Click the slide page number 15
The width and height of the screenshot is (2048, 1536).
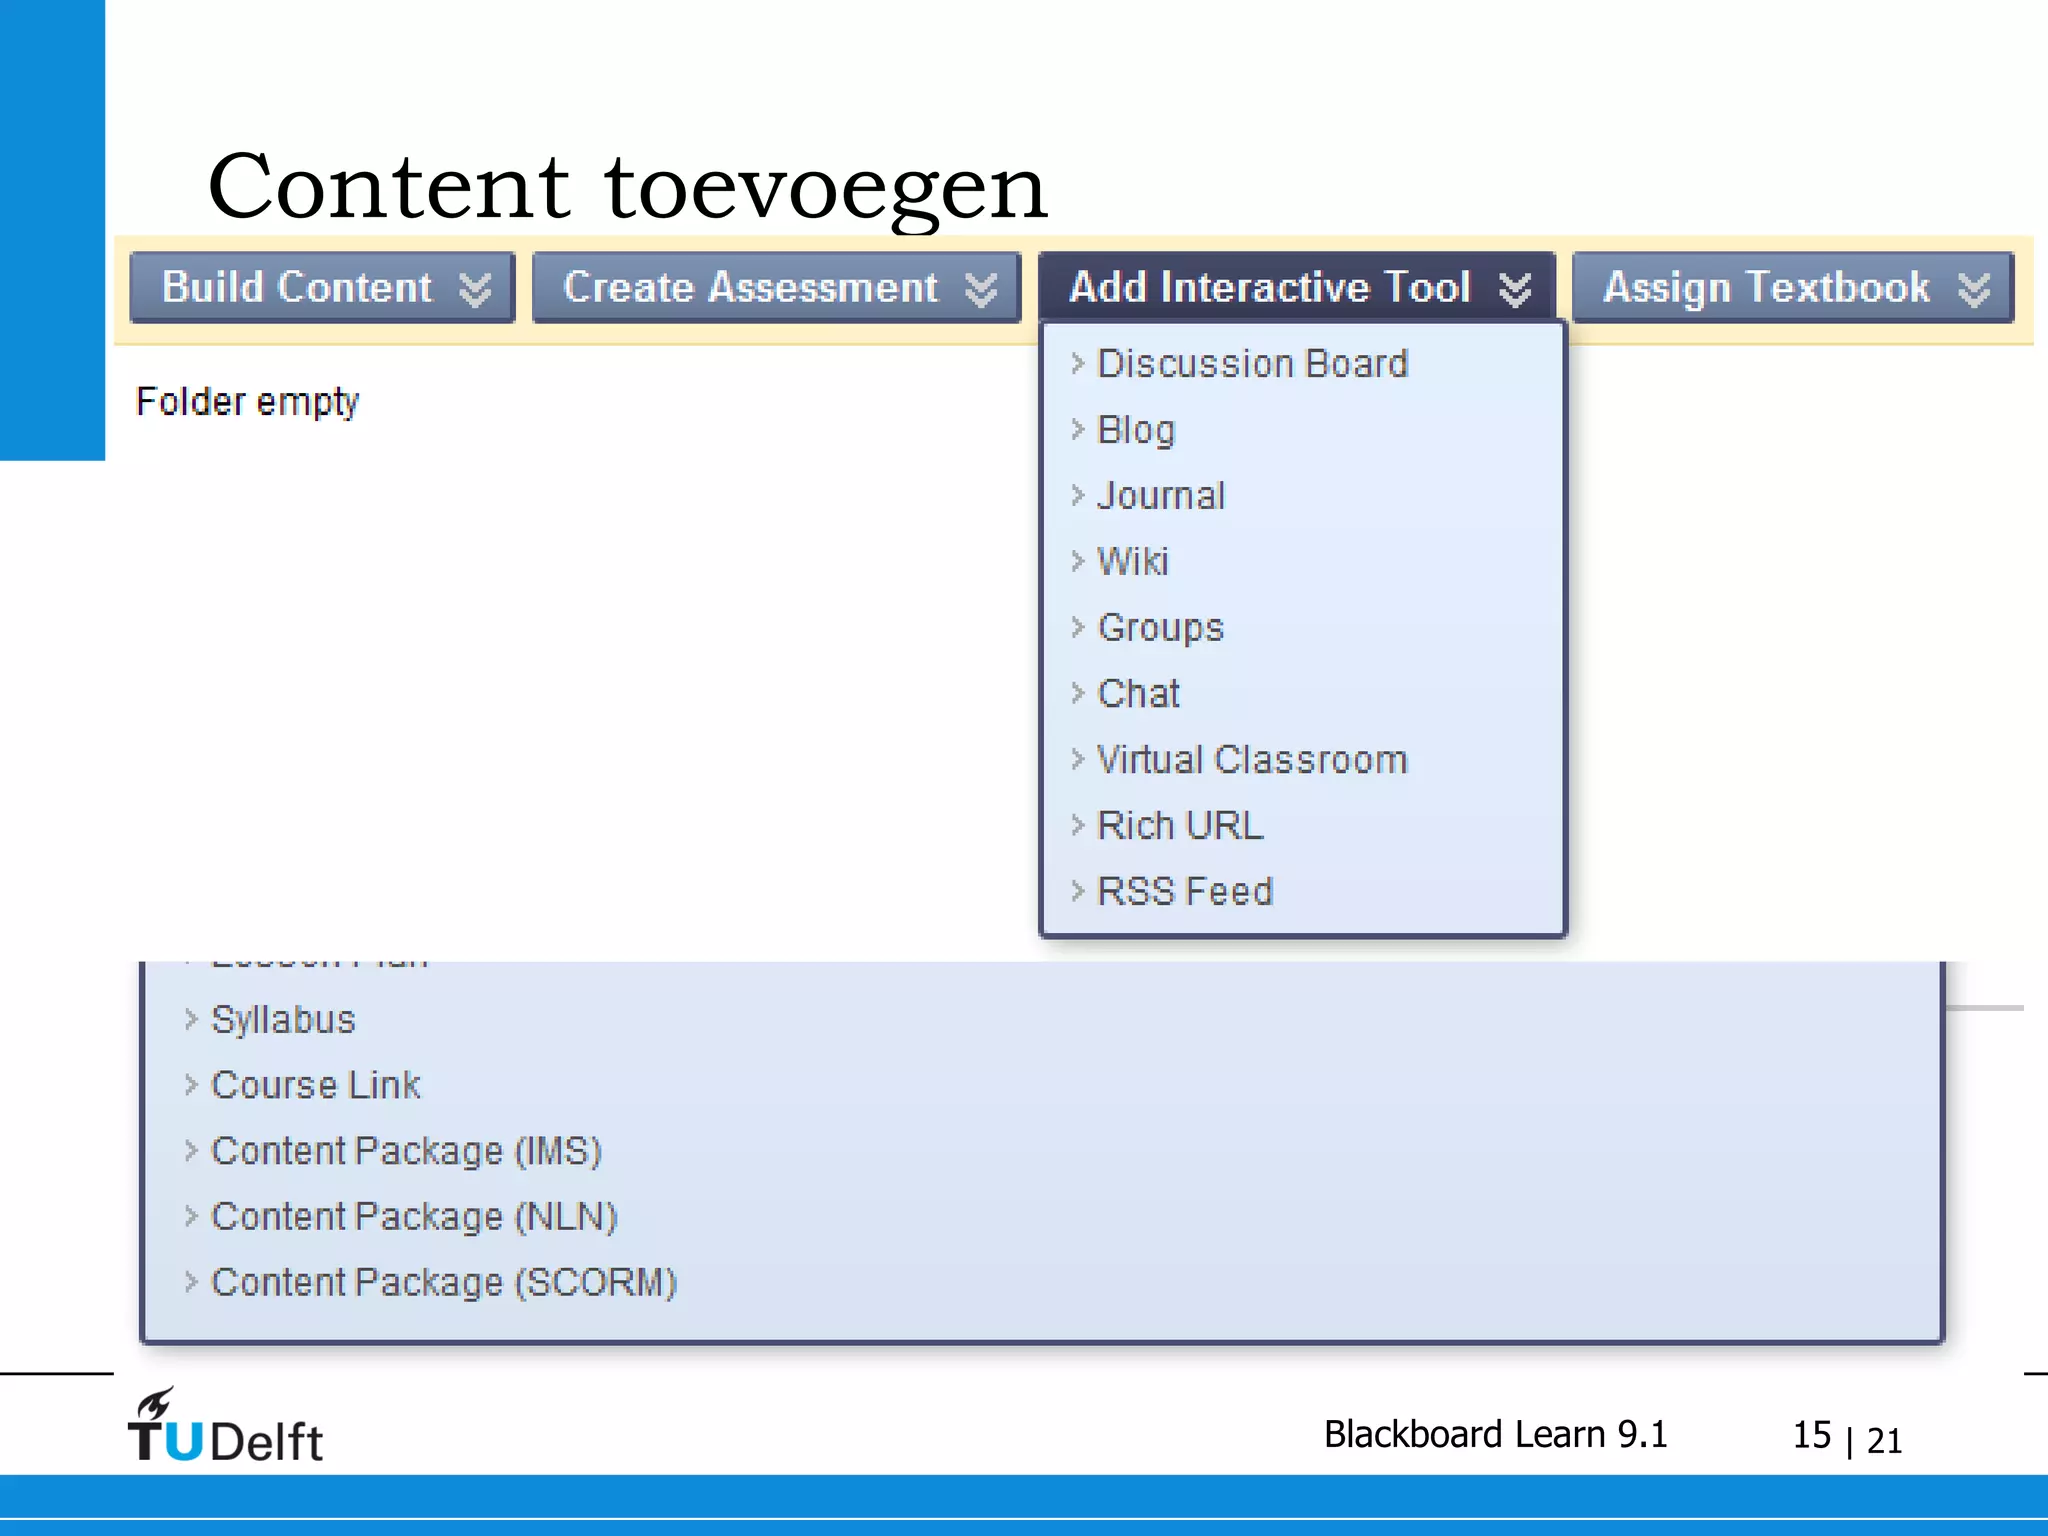point(1811,1436)
